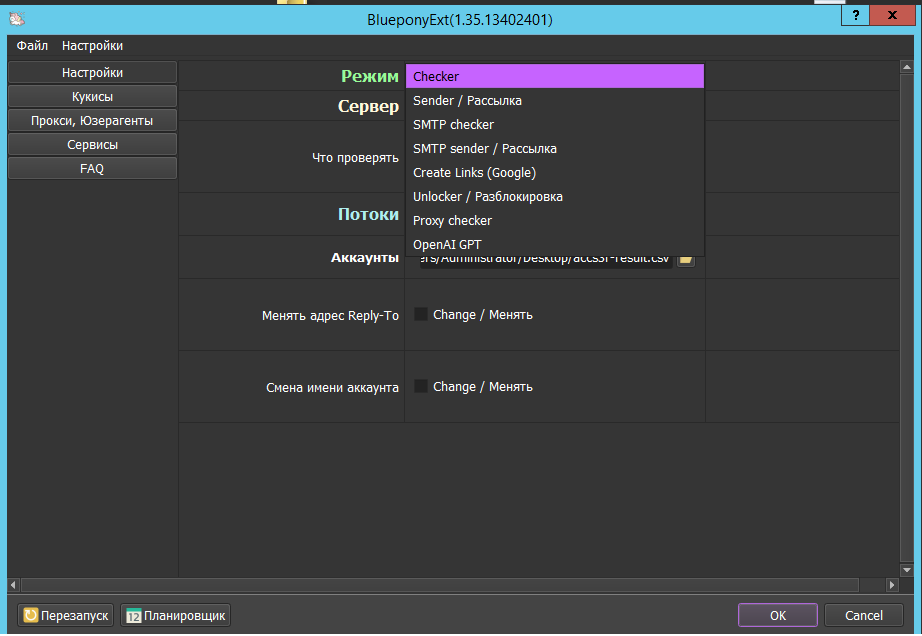Click the Перезапуск restart button

(x=66, y=615)
